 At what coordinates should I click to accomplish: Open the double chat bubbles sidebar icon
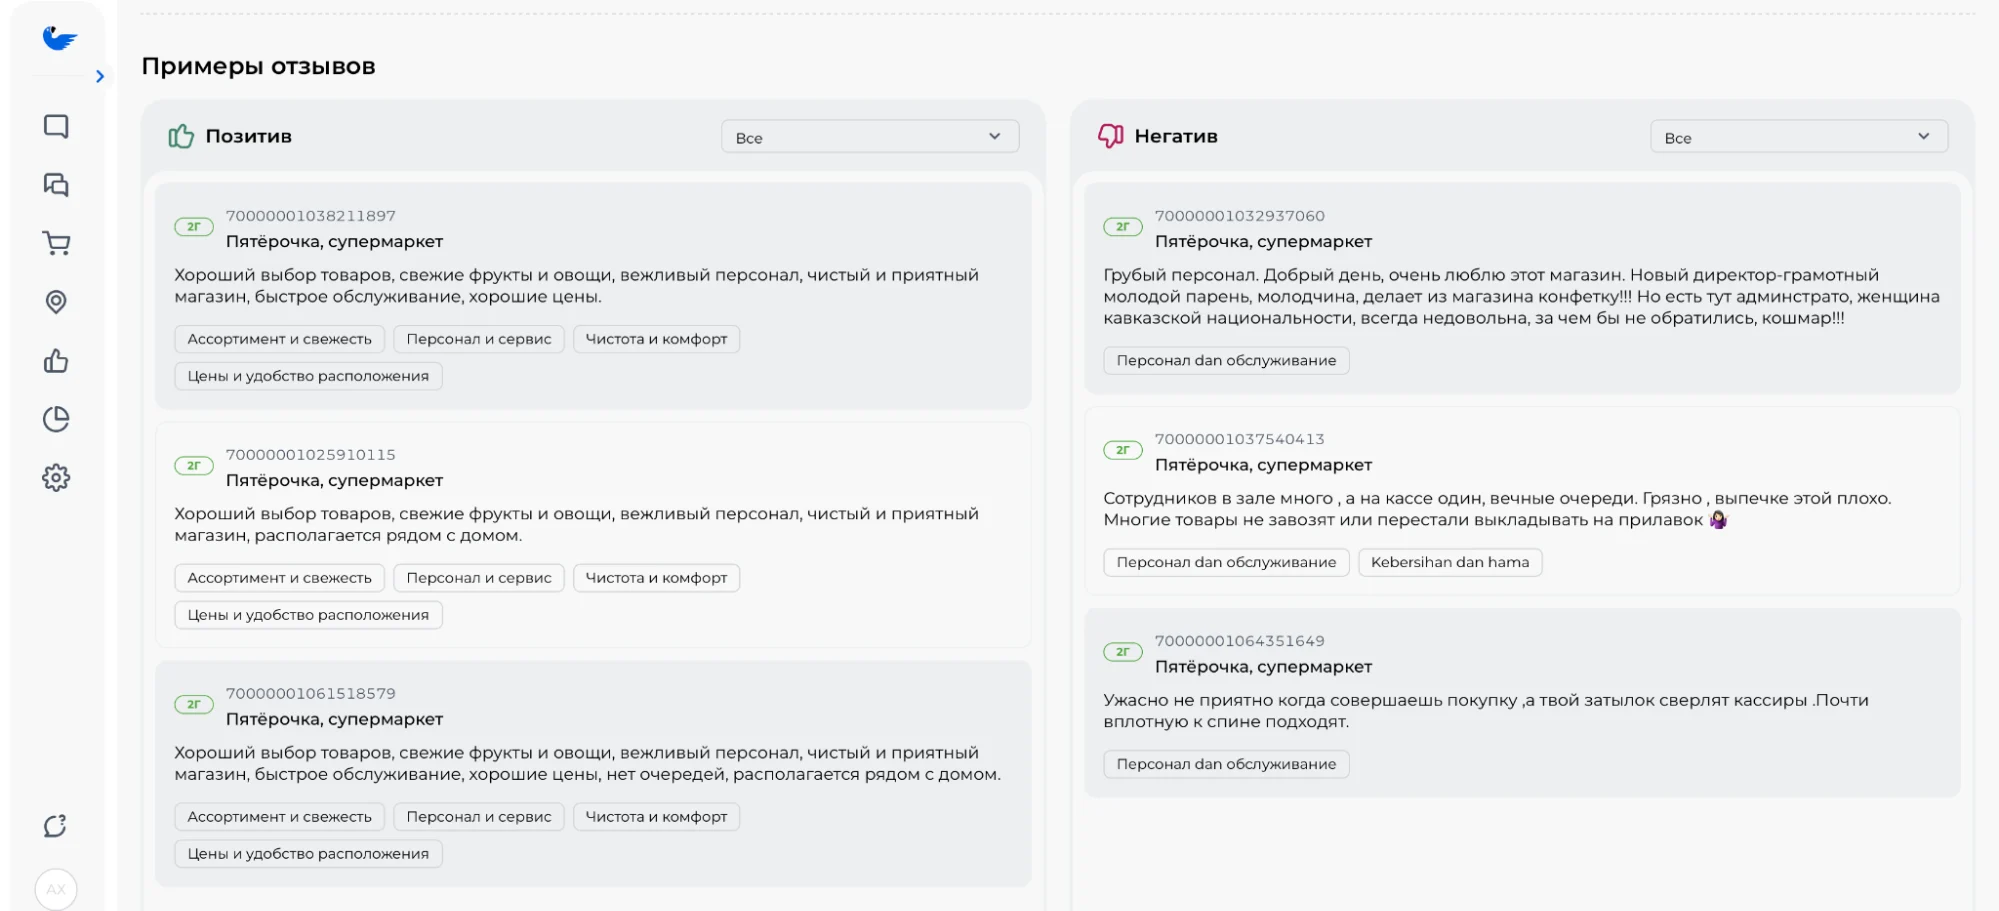coord(56,185)
